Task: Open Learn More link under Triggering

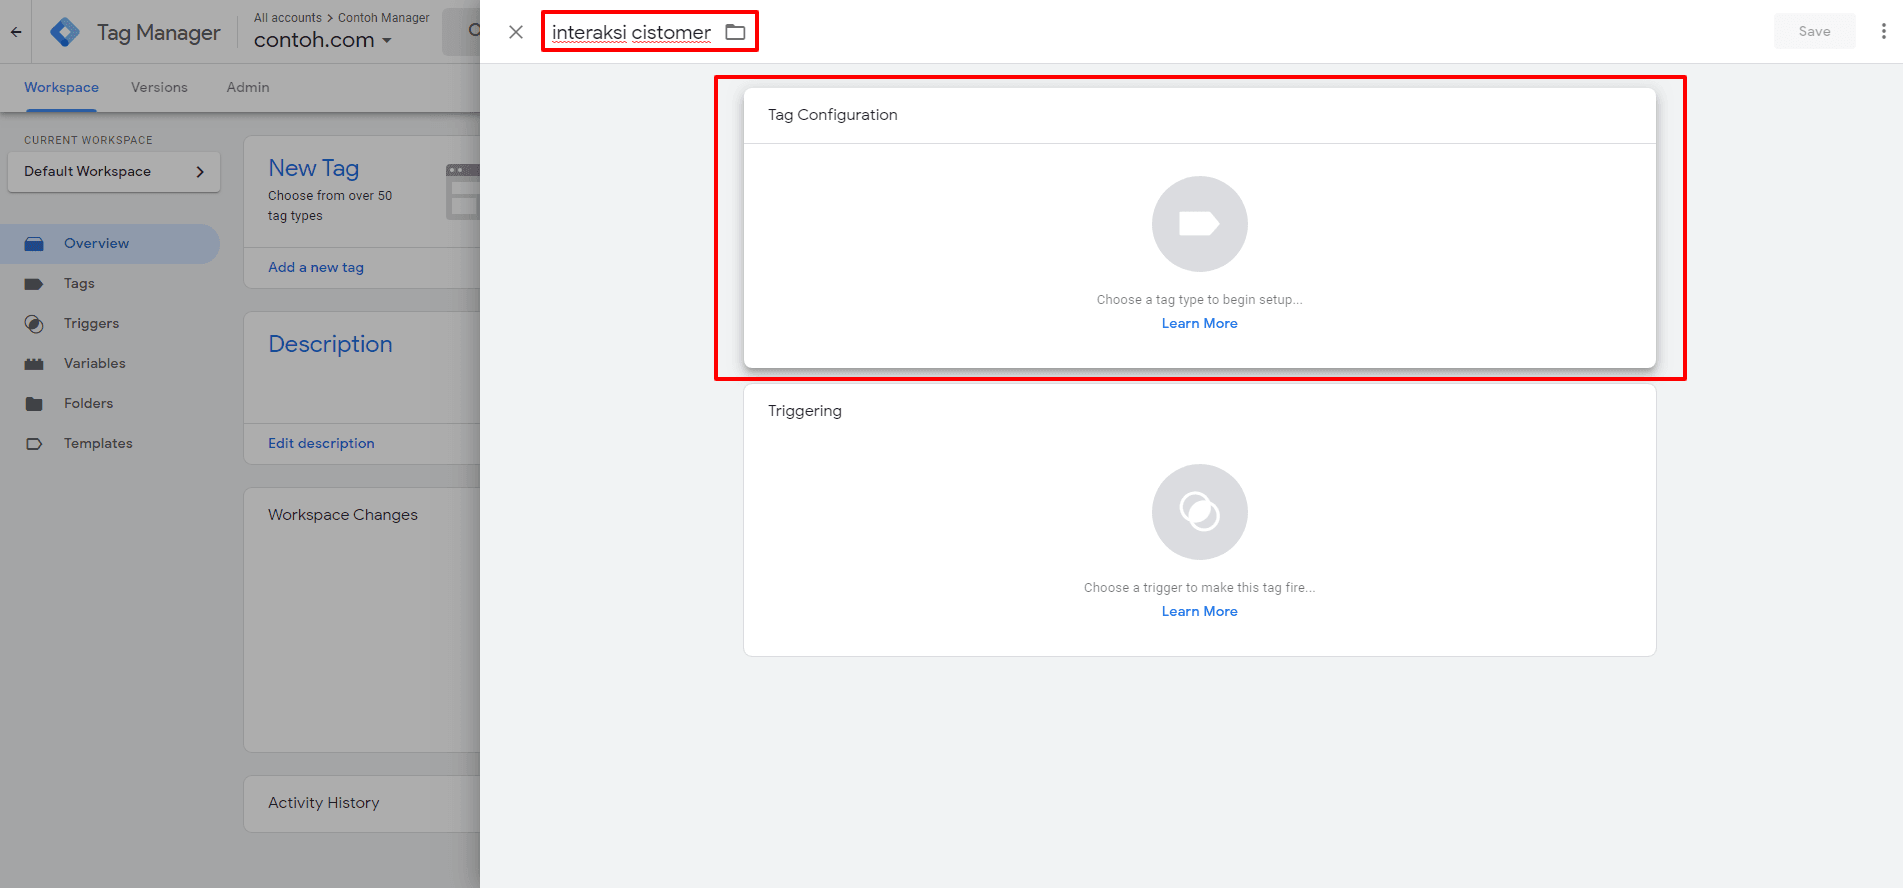Action: pyautogui.click(x=1199, y=612)
